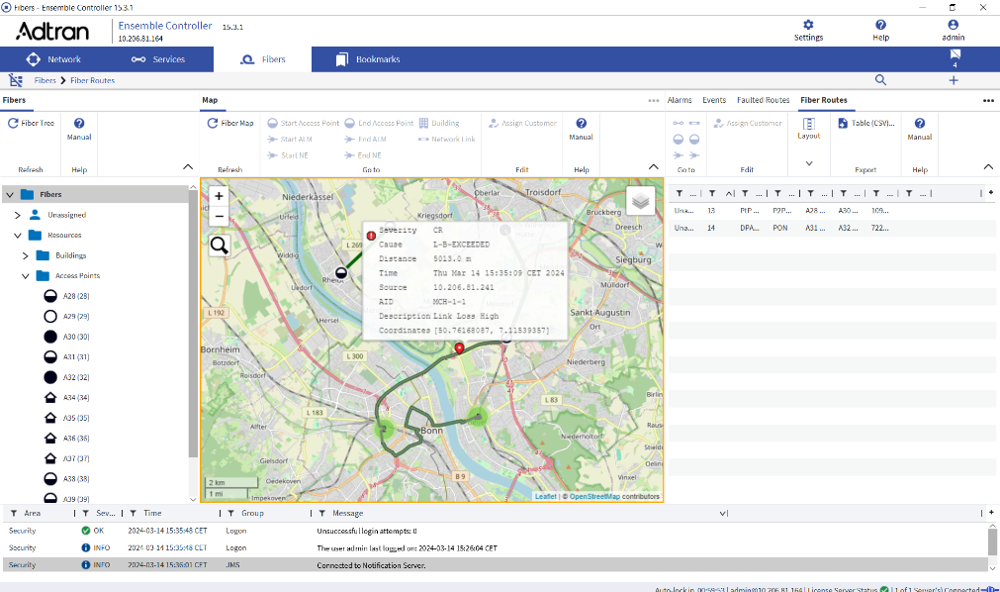Select the fiber route row with ID 13
The width and height of the screenshot is (1000, 592).
pyautogui.click(x=832, y=211)
